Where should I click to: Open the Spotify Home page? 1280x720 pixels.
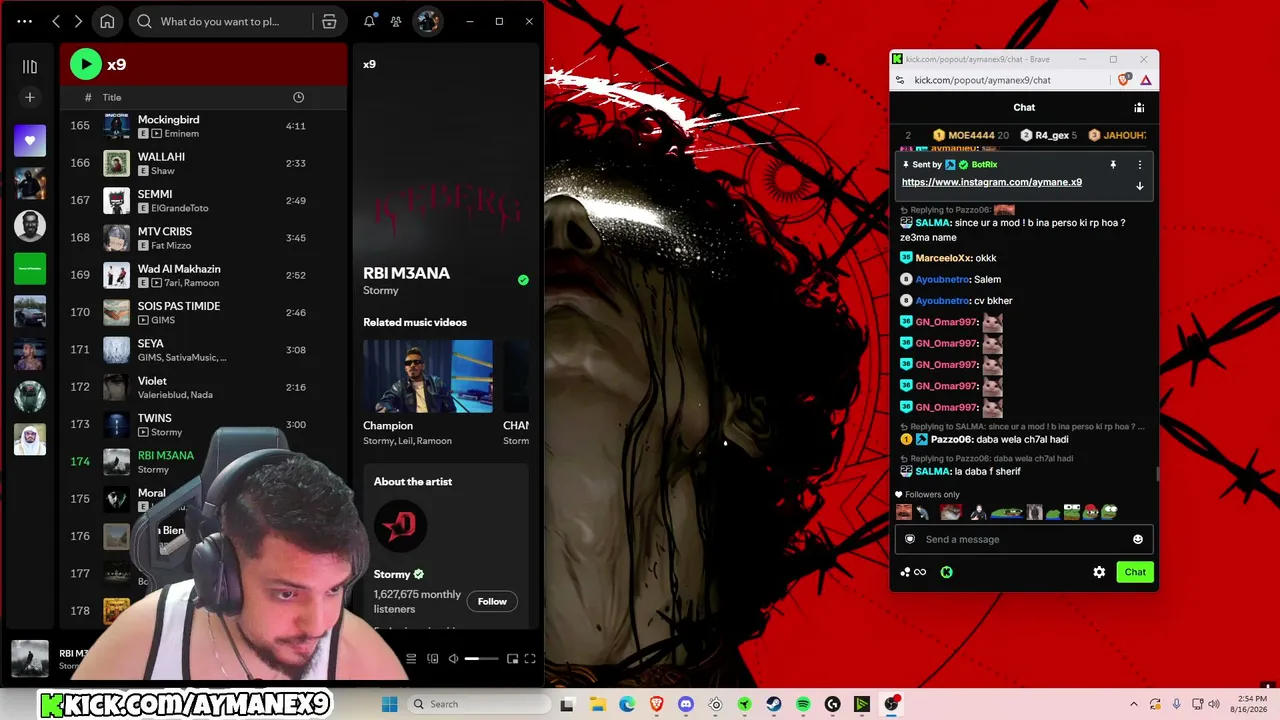(107, 21)
